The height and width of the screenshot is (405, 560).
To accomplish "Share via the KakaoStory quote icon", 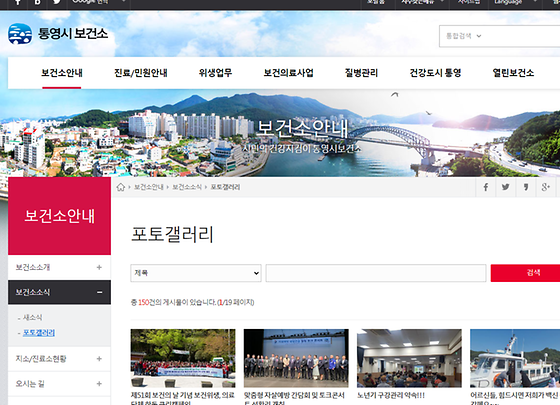I will (526, 187).
